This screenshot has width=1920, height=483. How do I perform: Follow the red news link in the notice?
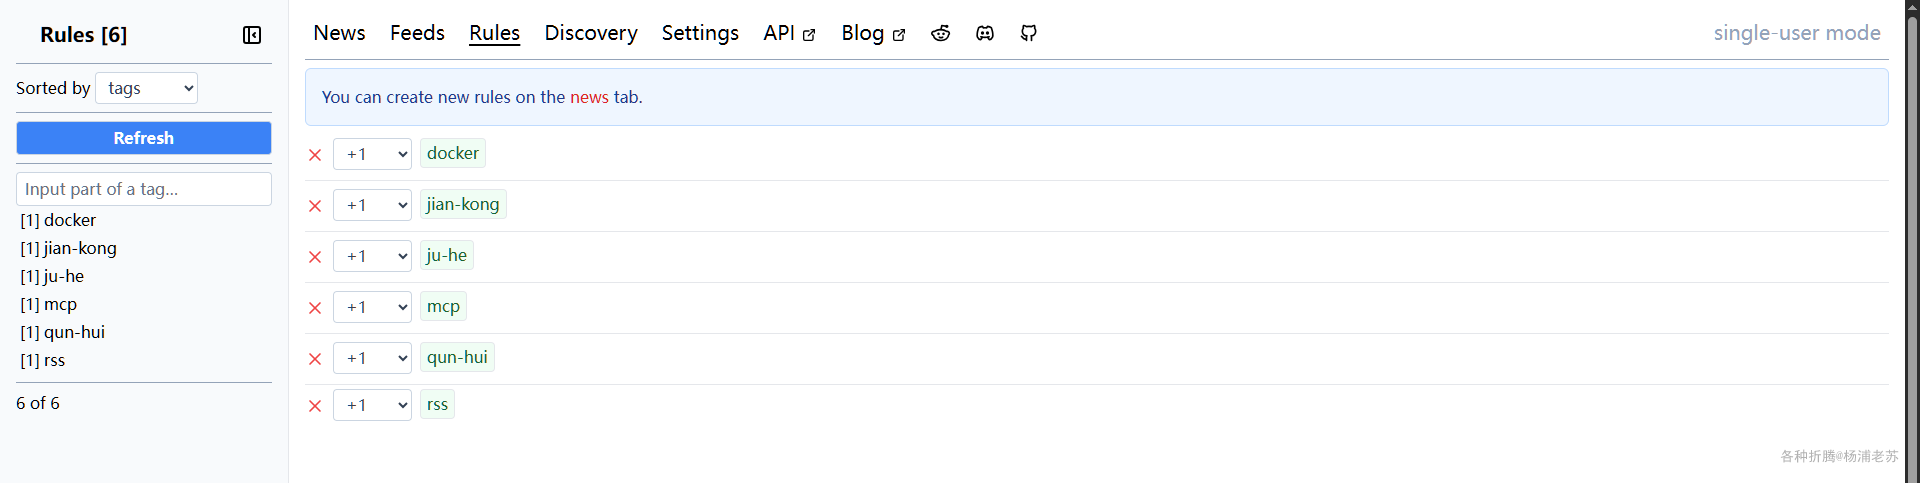point(589,97)
